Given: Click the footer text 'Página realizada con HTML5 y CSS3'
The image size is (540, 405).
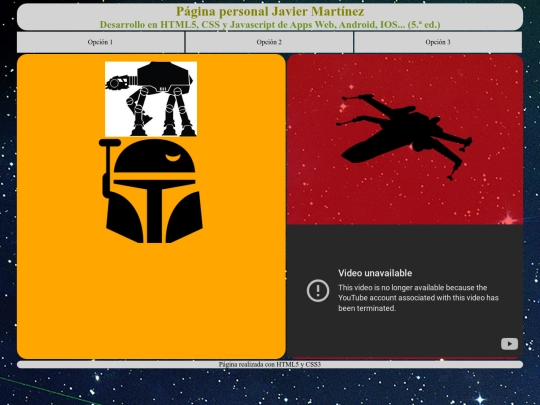Looking at the screenshot, I should pyautogui.click(x=270, y=364).
